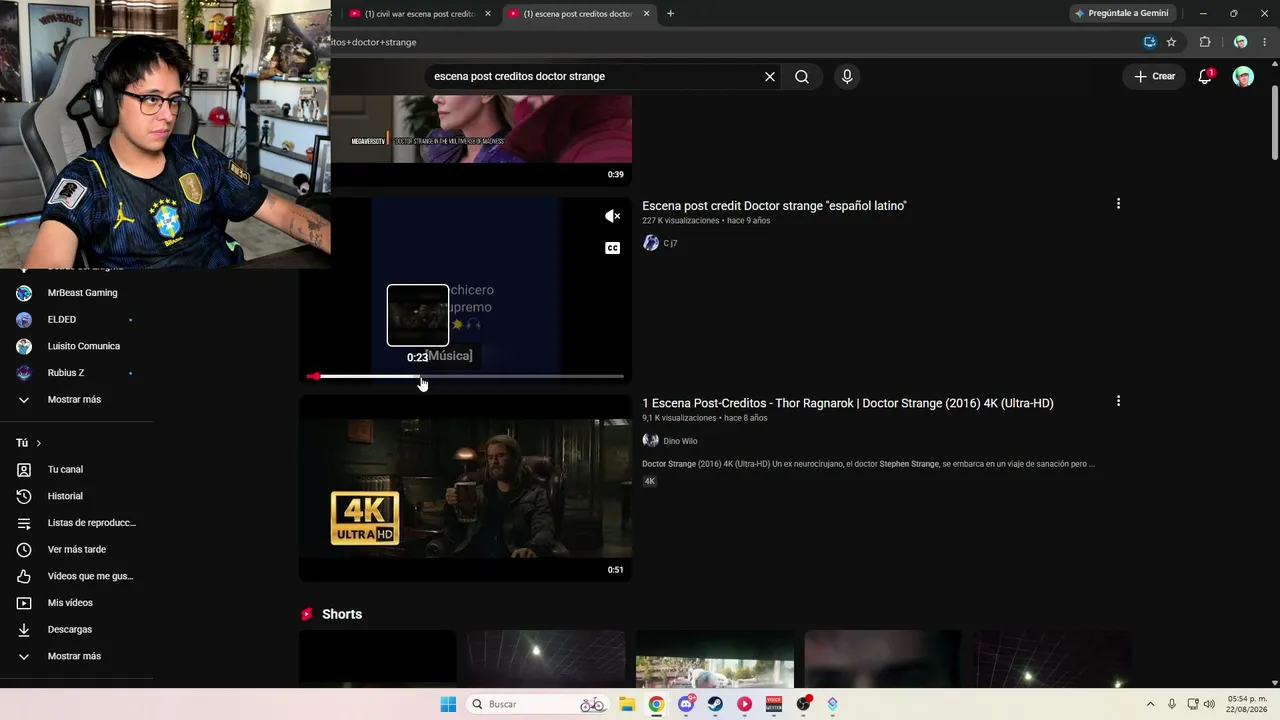Unmute the inline video preview
This screenshot has width=1280, height=720.
pos(613,216)
